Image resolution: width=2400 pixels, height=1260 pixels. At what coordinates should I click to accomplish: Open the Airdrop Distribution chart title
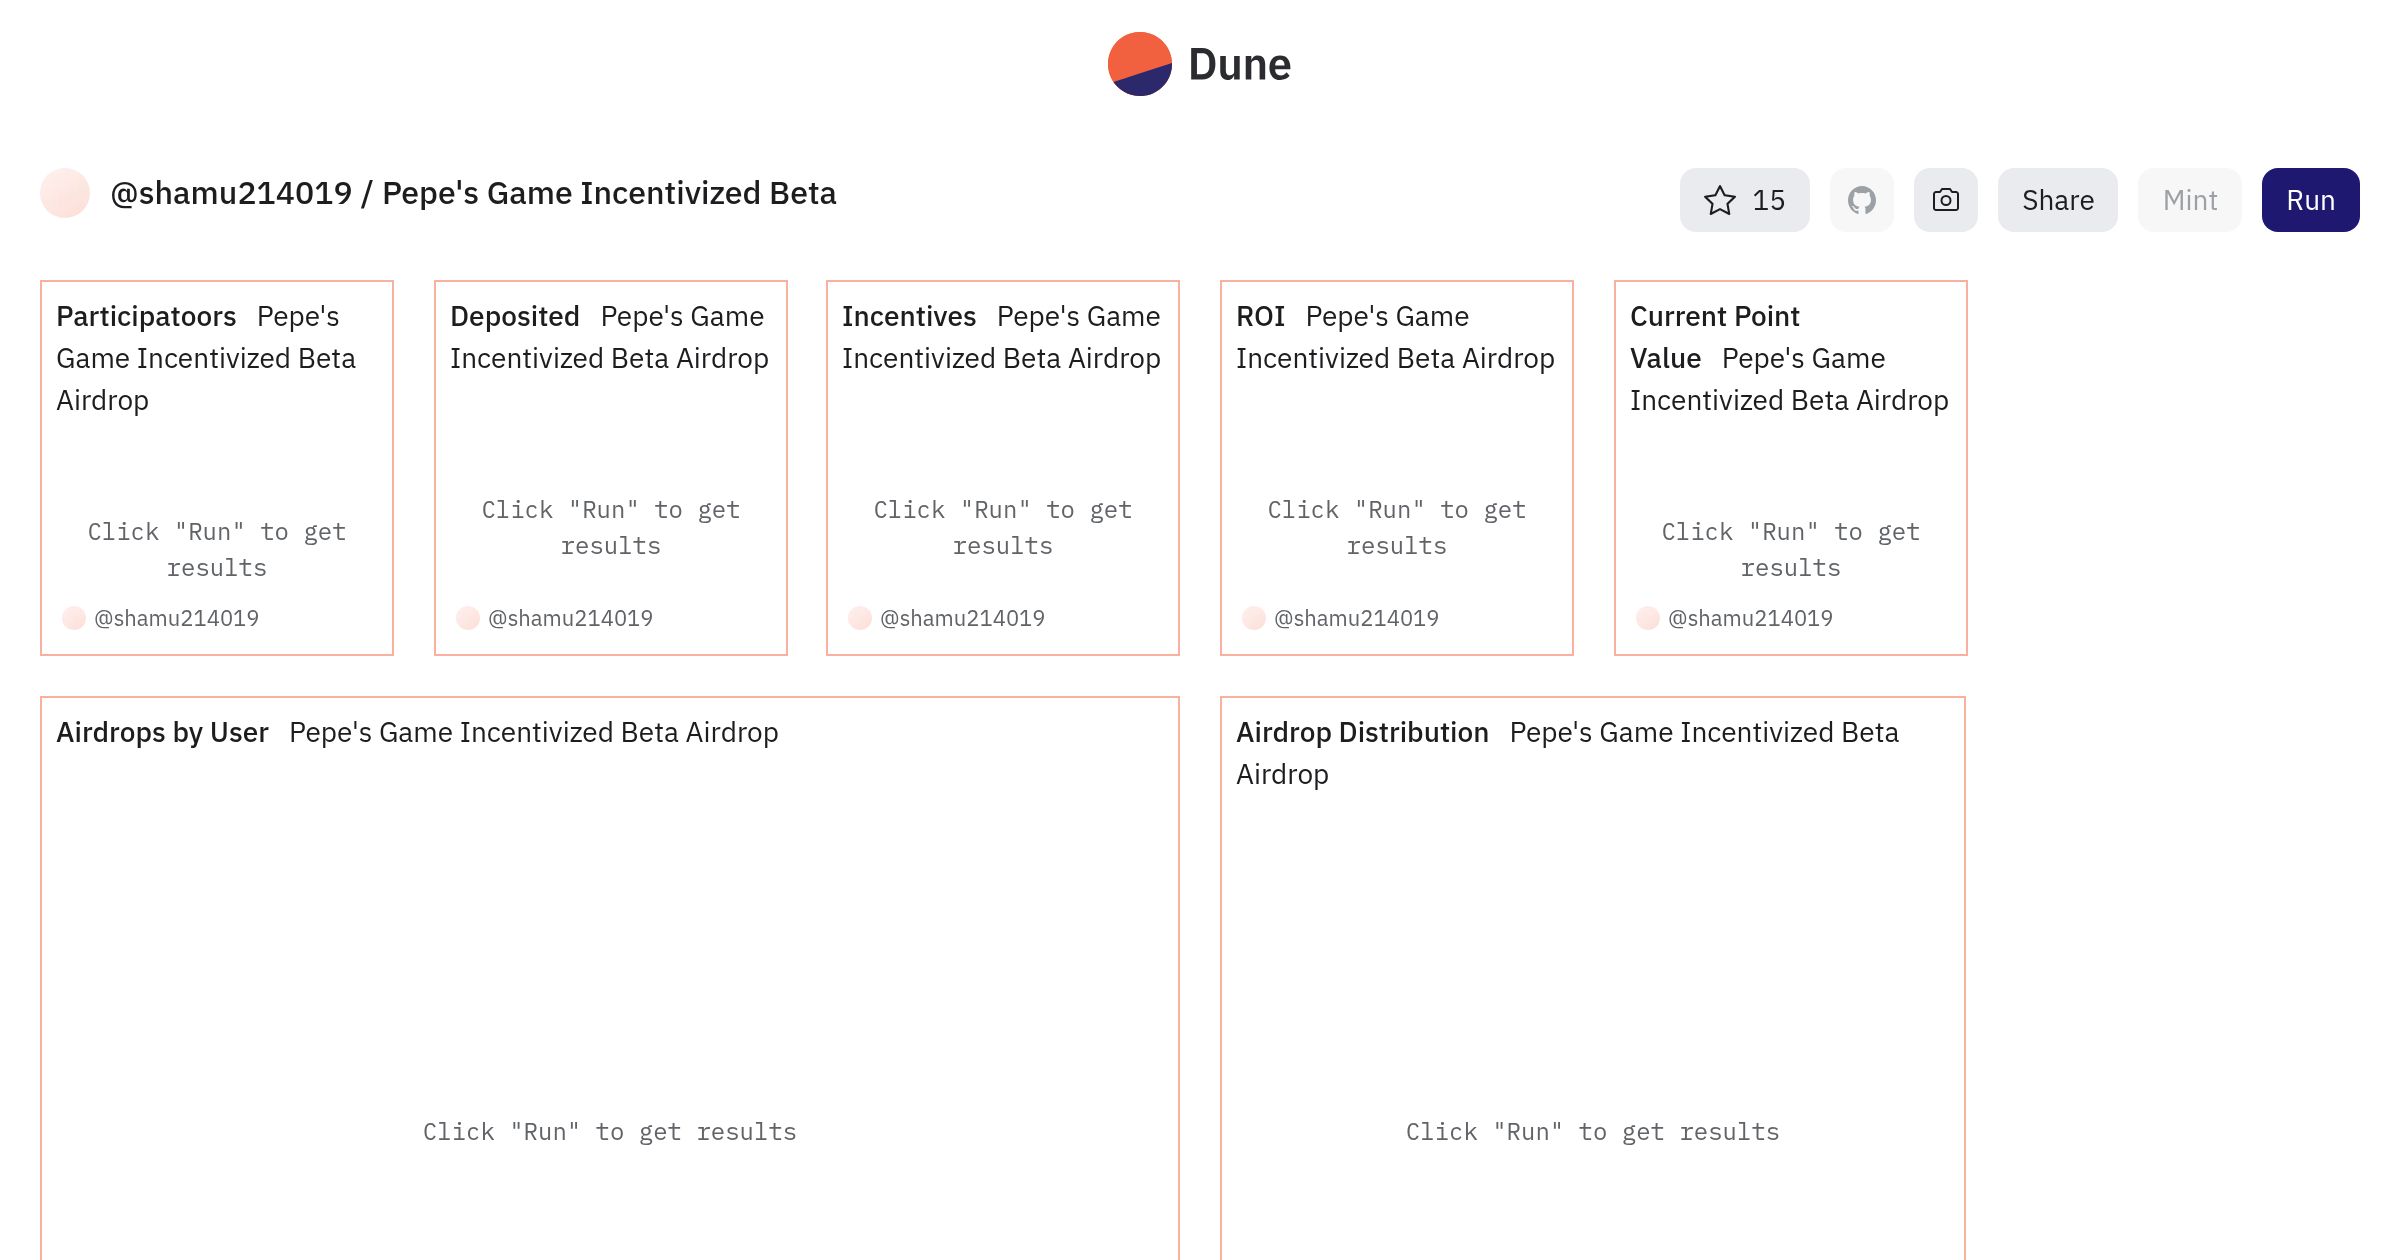(1362, 732)
